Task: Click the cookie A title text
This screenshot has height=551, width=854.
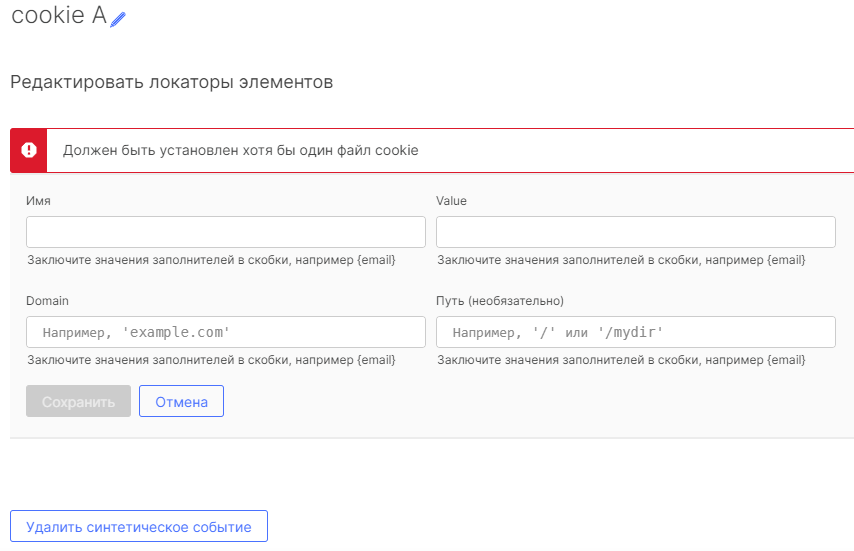Action: point(58,17)
